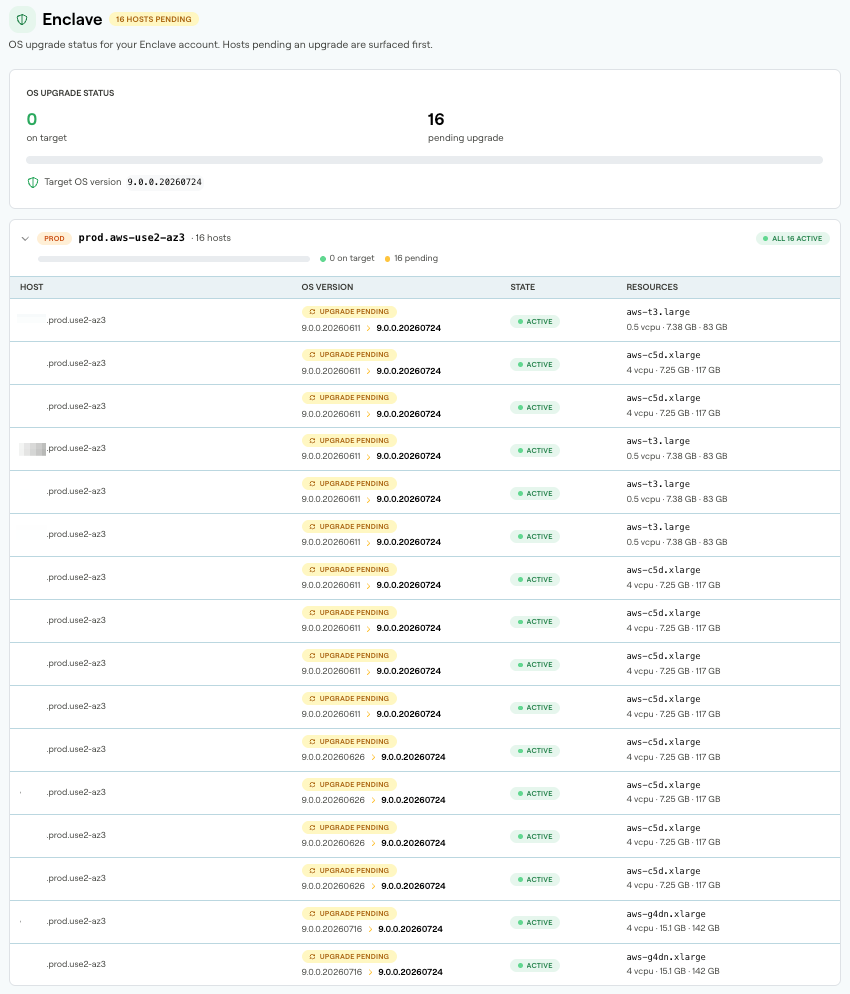Click the ALL 16 ACTIVE badge

[x=792, y=239]
